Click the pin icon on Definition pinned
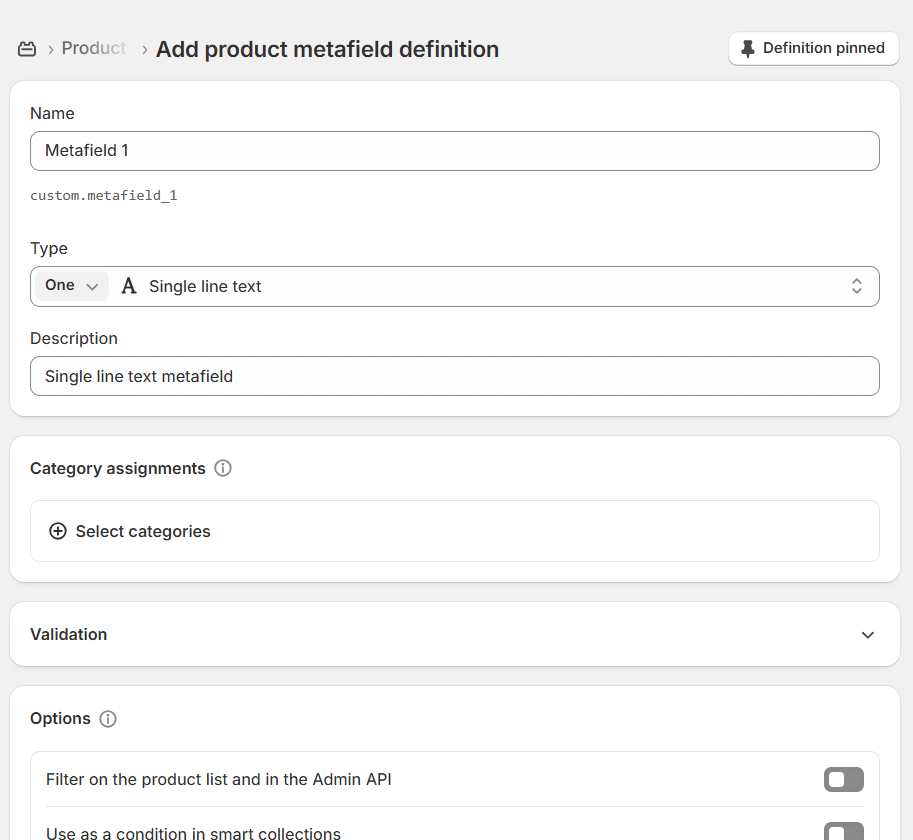The image size is (913, 840). click(746, 48)
